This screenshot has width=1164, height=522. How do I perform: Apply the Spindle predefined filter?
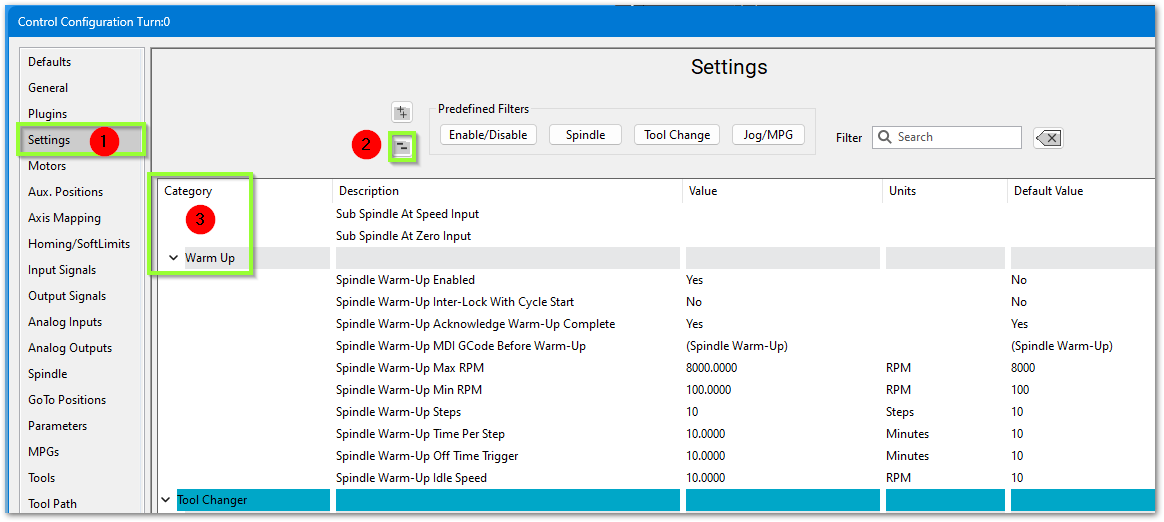coord(585,135)
